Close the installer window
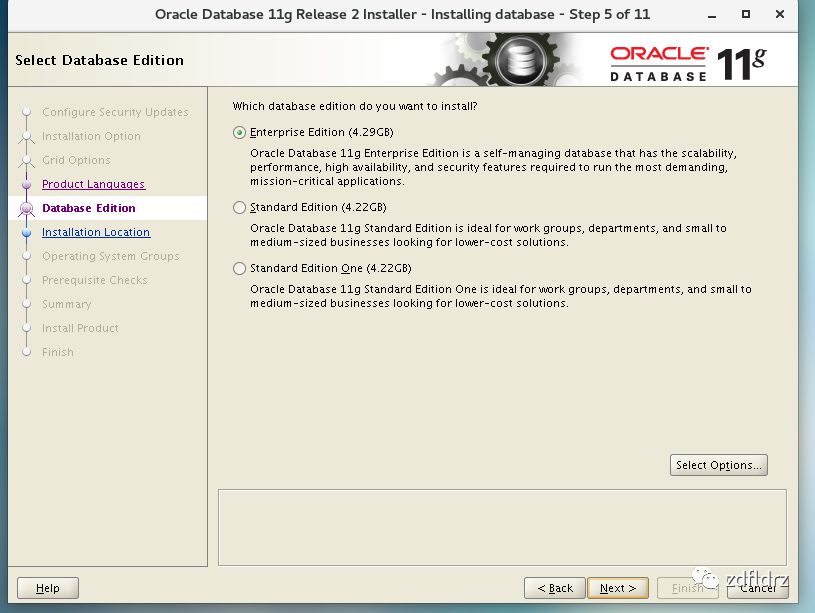This screenshot has height=613, width=815. click(780, 15)
